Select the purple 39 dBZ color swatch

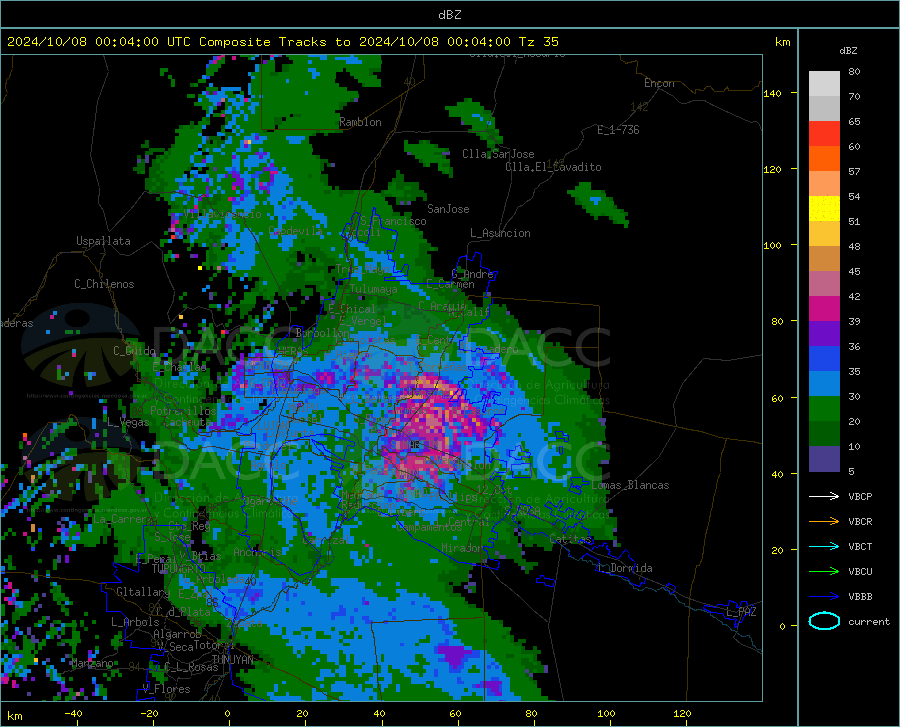(x=824, y=334)
